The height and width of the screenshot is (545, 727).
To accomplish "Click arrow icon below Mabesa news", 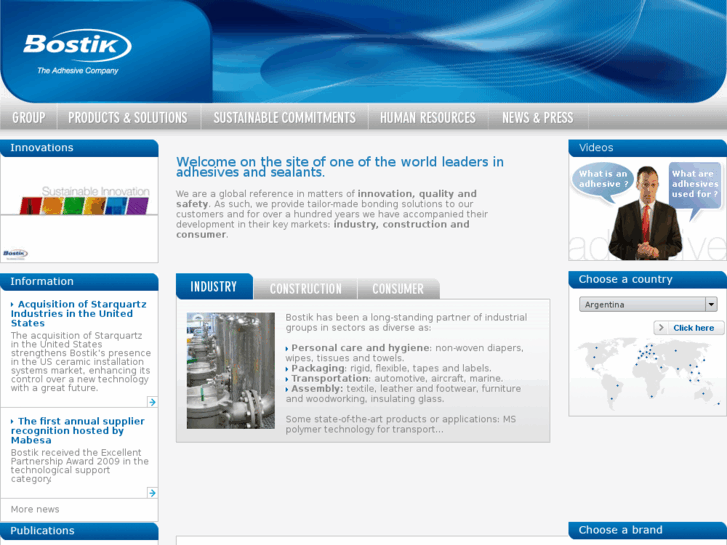I will [152, 493].
